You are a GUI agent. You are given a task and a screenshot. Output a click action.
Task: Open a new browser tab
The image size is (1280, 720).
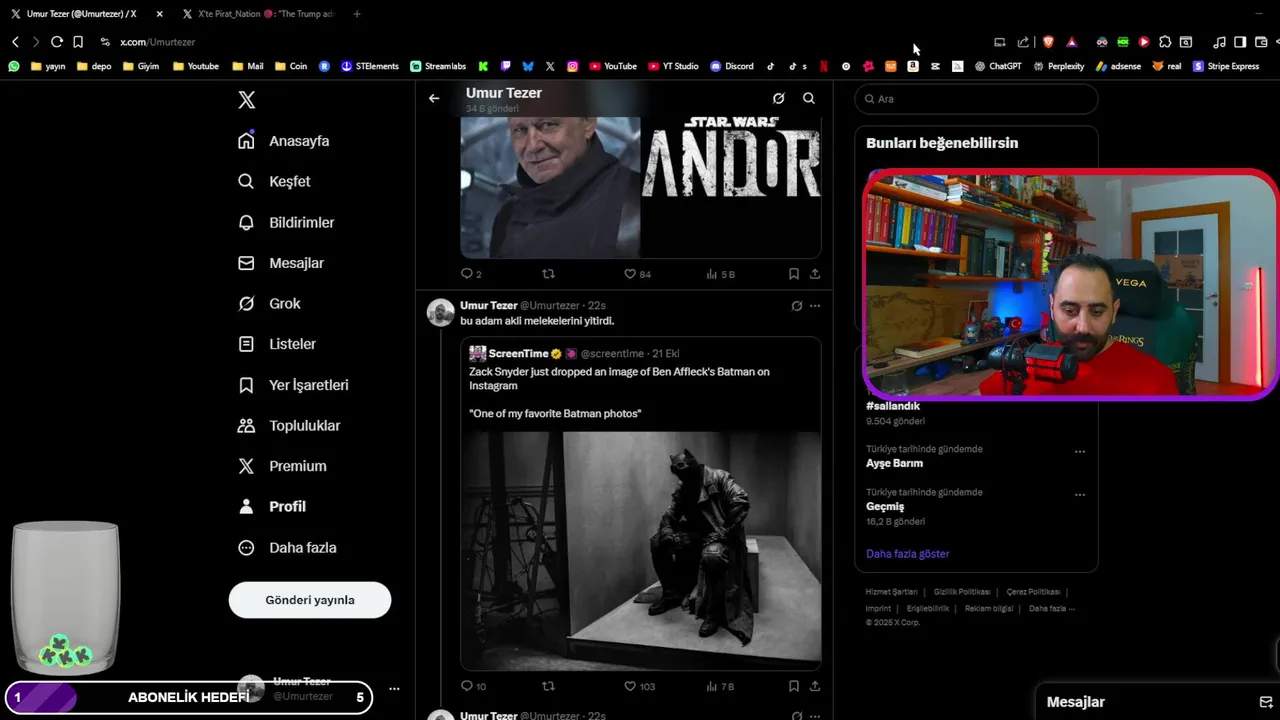pos(357,14)
